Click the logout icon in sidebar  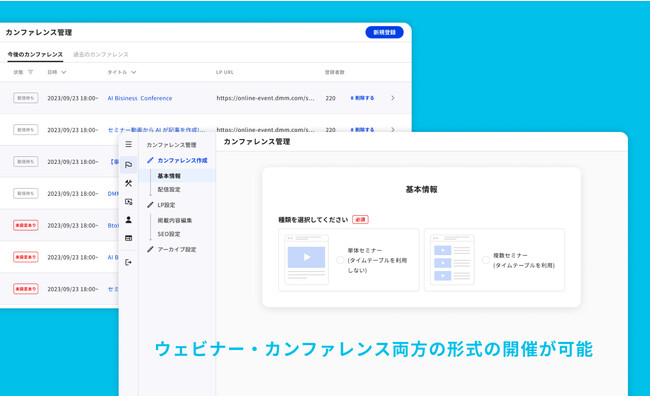pyautogui.click(x=129, y=262)
